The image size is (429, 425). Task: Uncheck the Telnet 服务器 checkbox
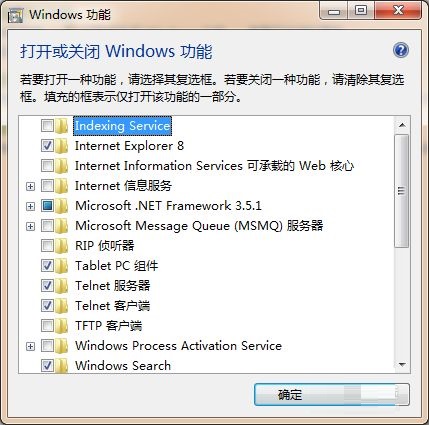pos(47,286)
